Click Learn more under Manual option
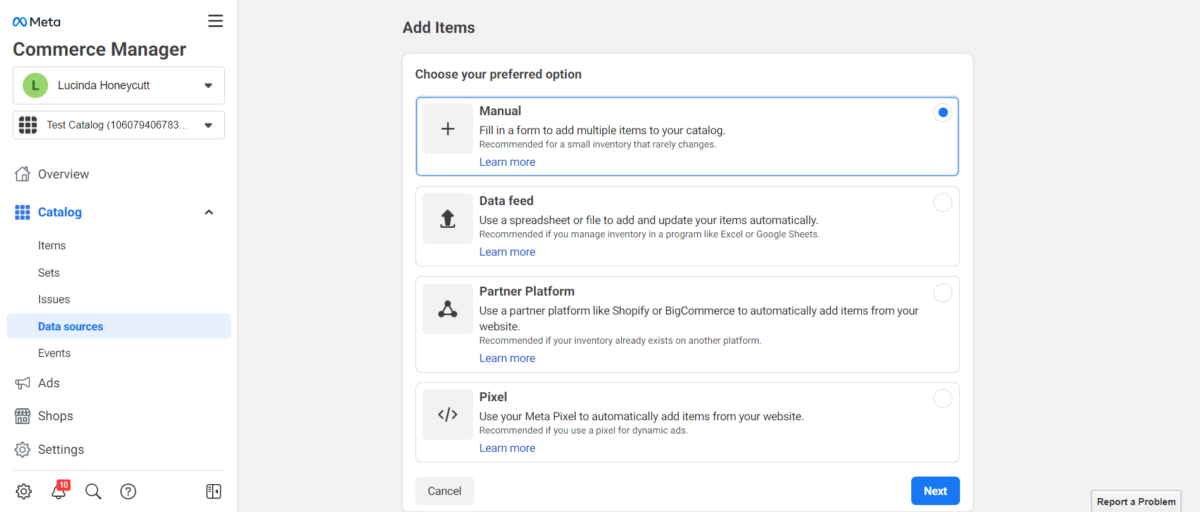This screenshot has height=512, width=1200. tap(507, 162)
